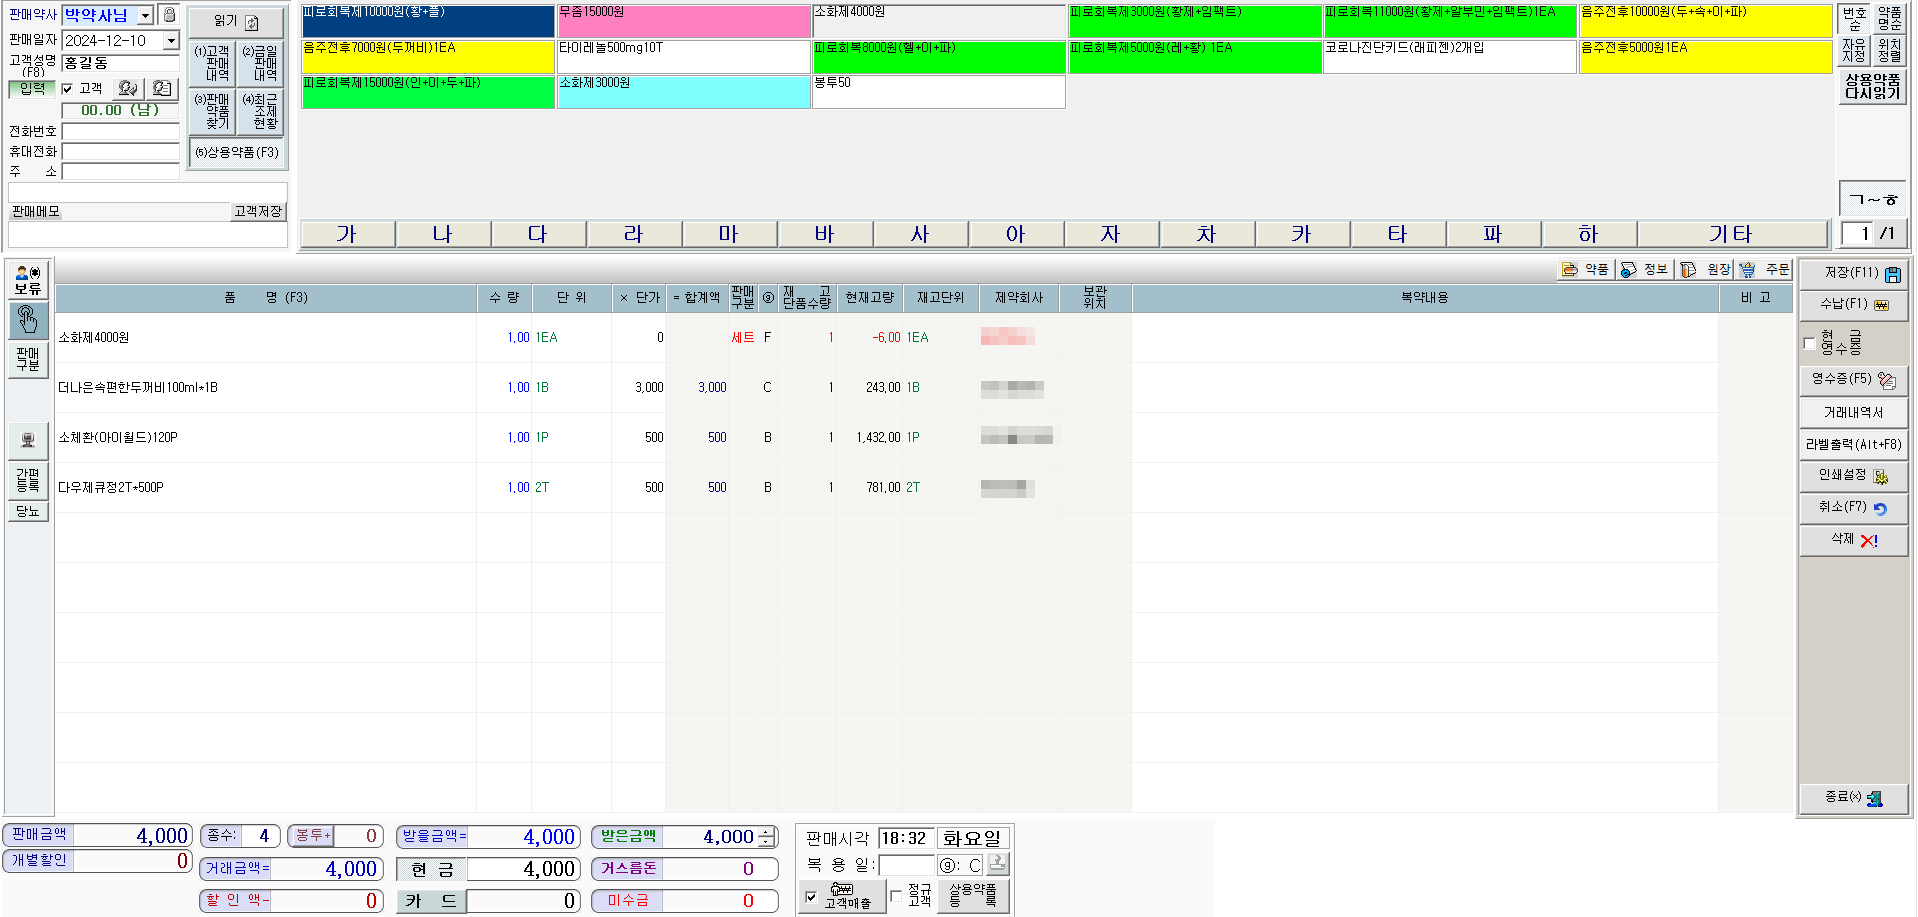Click the customer refresh icon next to 고객 checkbox
Image resolution: width=1918 pixels, height=917 pixels.
128,88
